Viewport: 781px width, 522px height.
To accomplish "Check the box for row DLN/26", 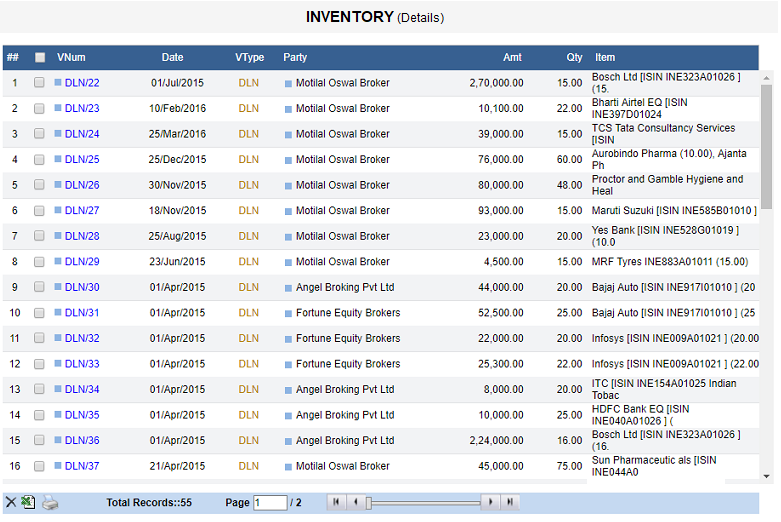I will 39,184.
